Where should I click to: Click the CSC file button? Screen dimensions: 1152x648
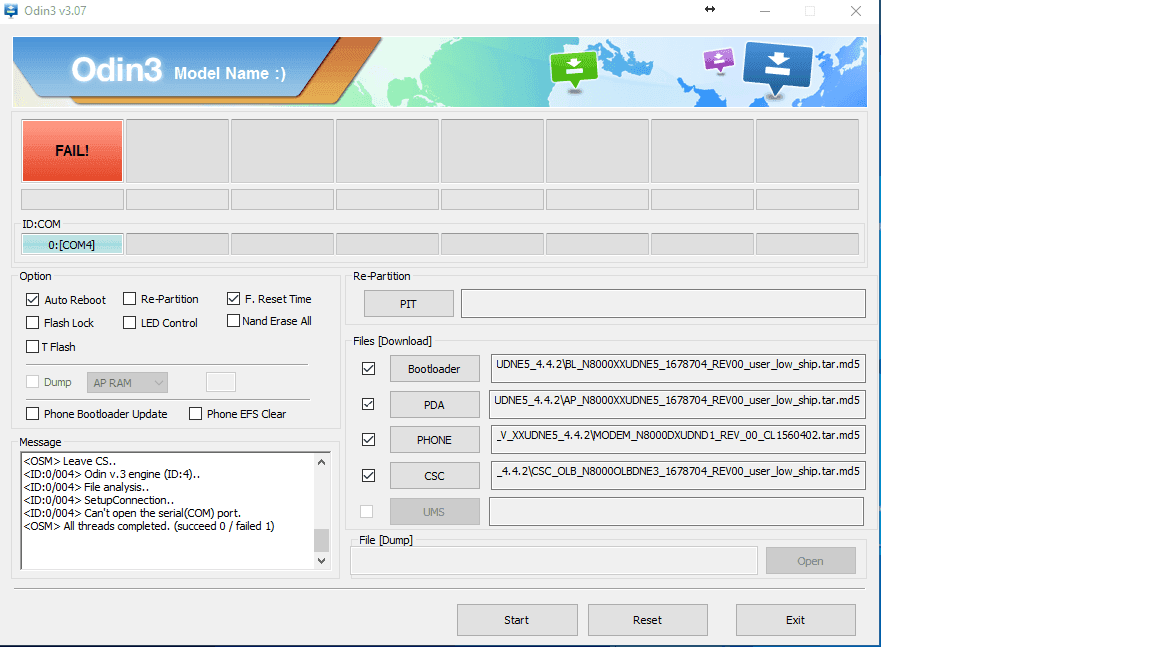pyautogui.click(x=434, y=476)
